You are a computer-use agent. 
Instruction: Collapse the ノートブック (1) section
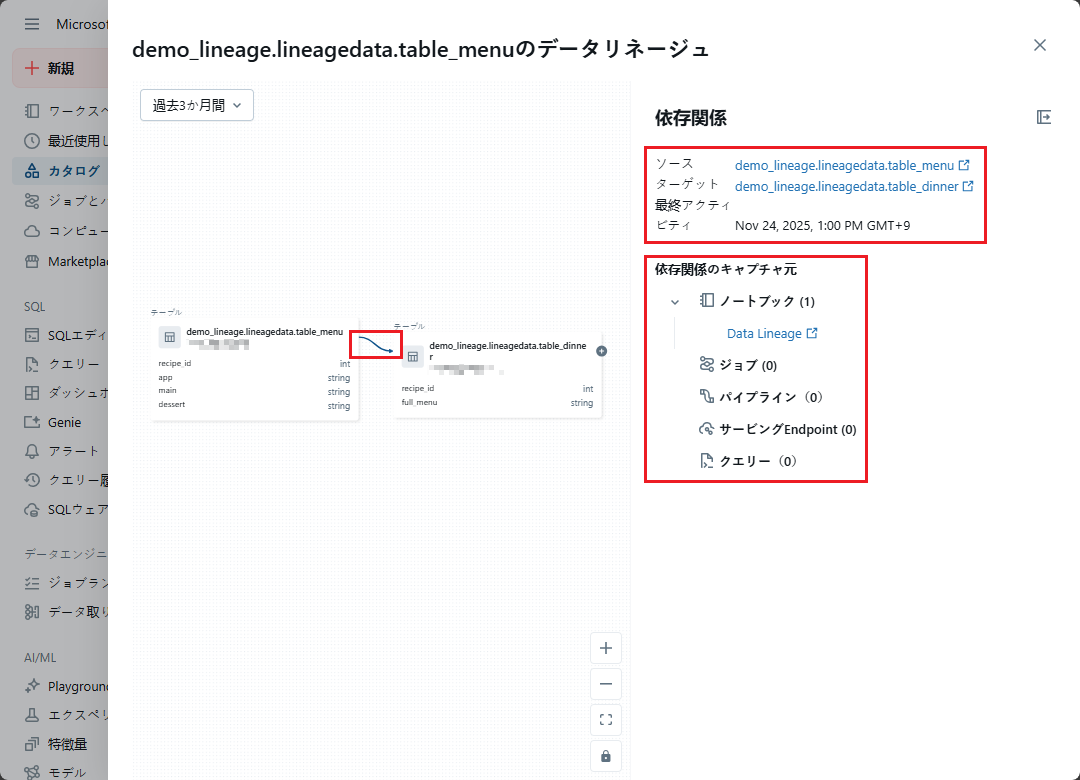coord(675,301)
